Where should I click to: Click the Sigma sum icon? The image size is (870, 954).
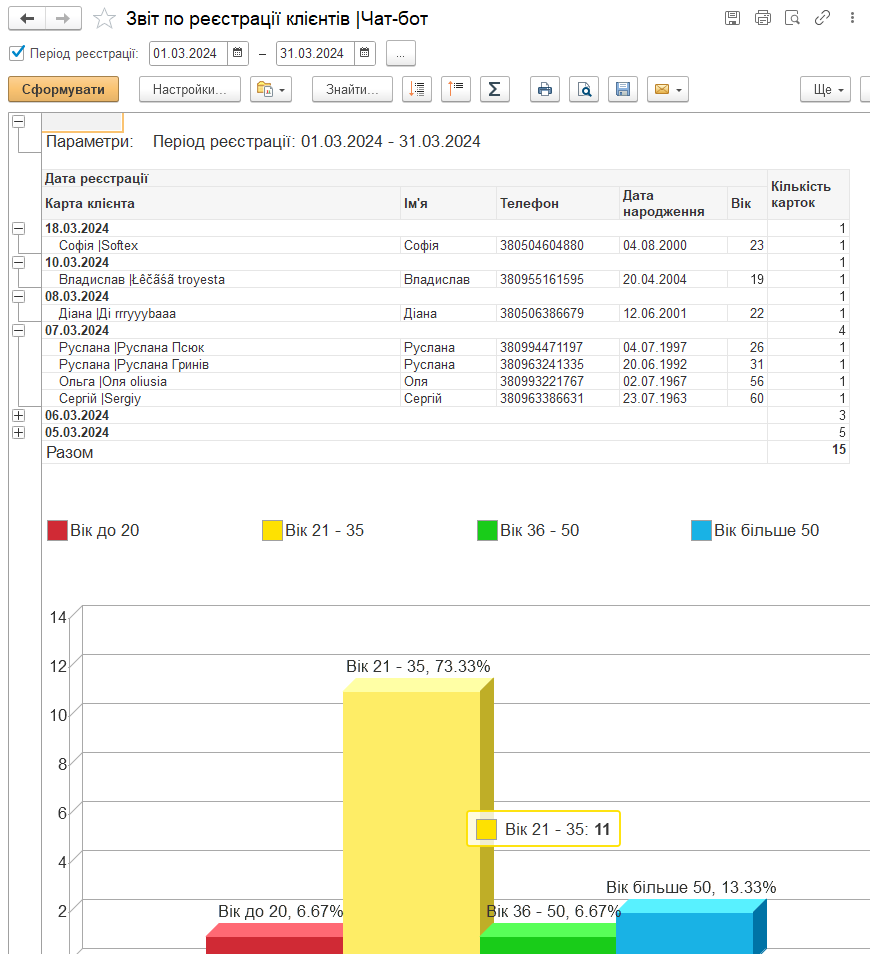click(x=495, y=89)
